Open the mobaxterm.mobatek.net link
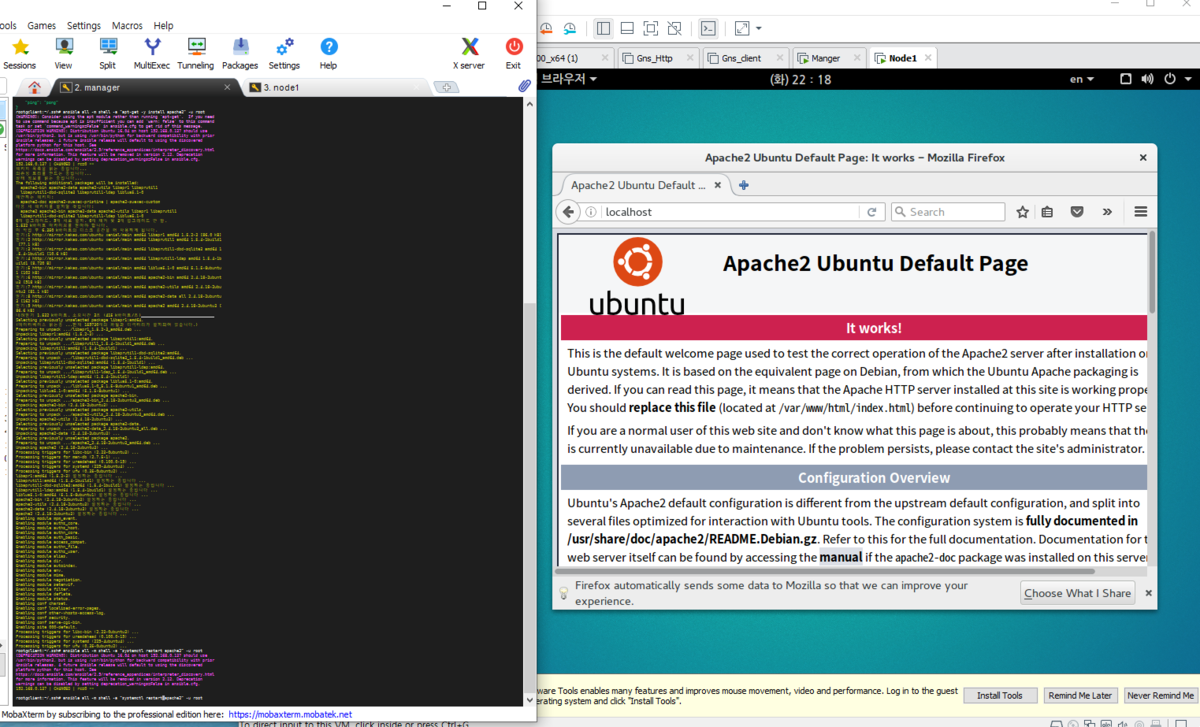This screenshot has height=727, width=1200. pos(290,714)
